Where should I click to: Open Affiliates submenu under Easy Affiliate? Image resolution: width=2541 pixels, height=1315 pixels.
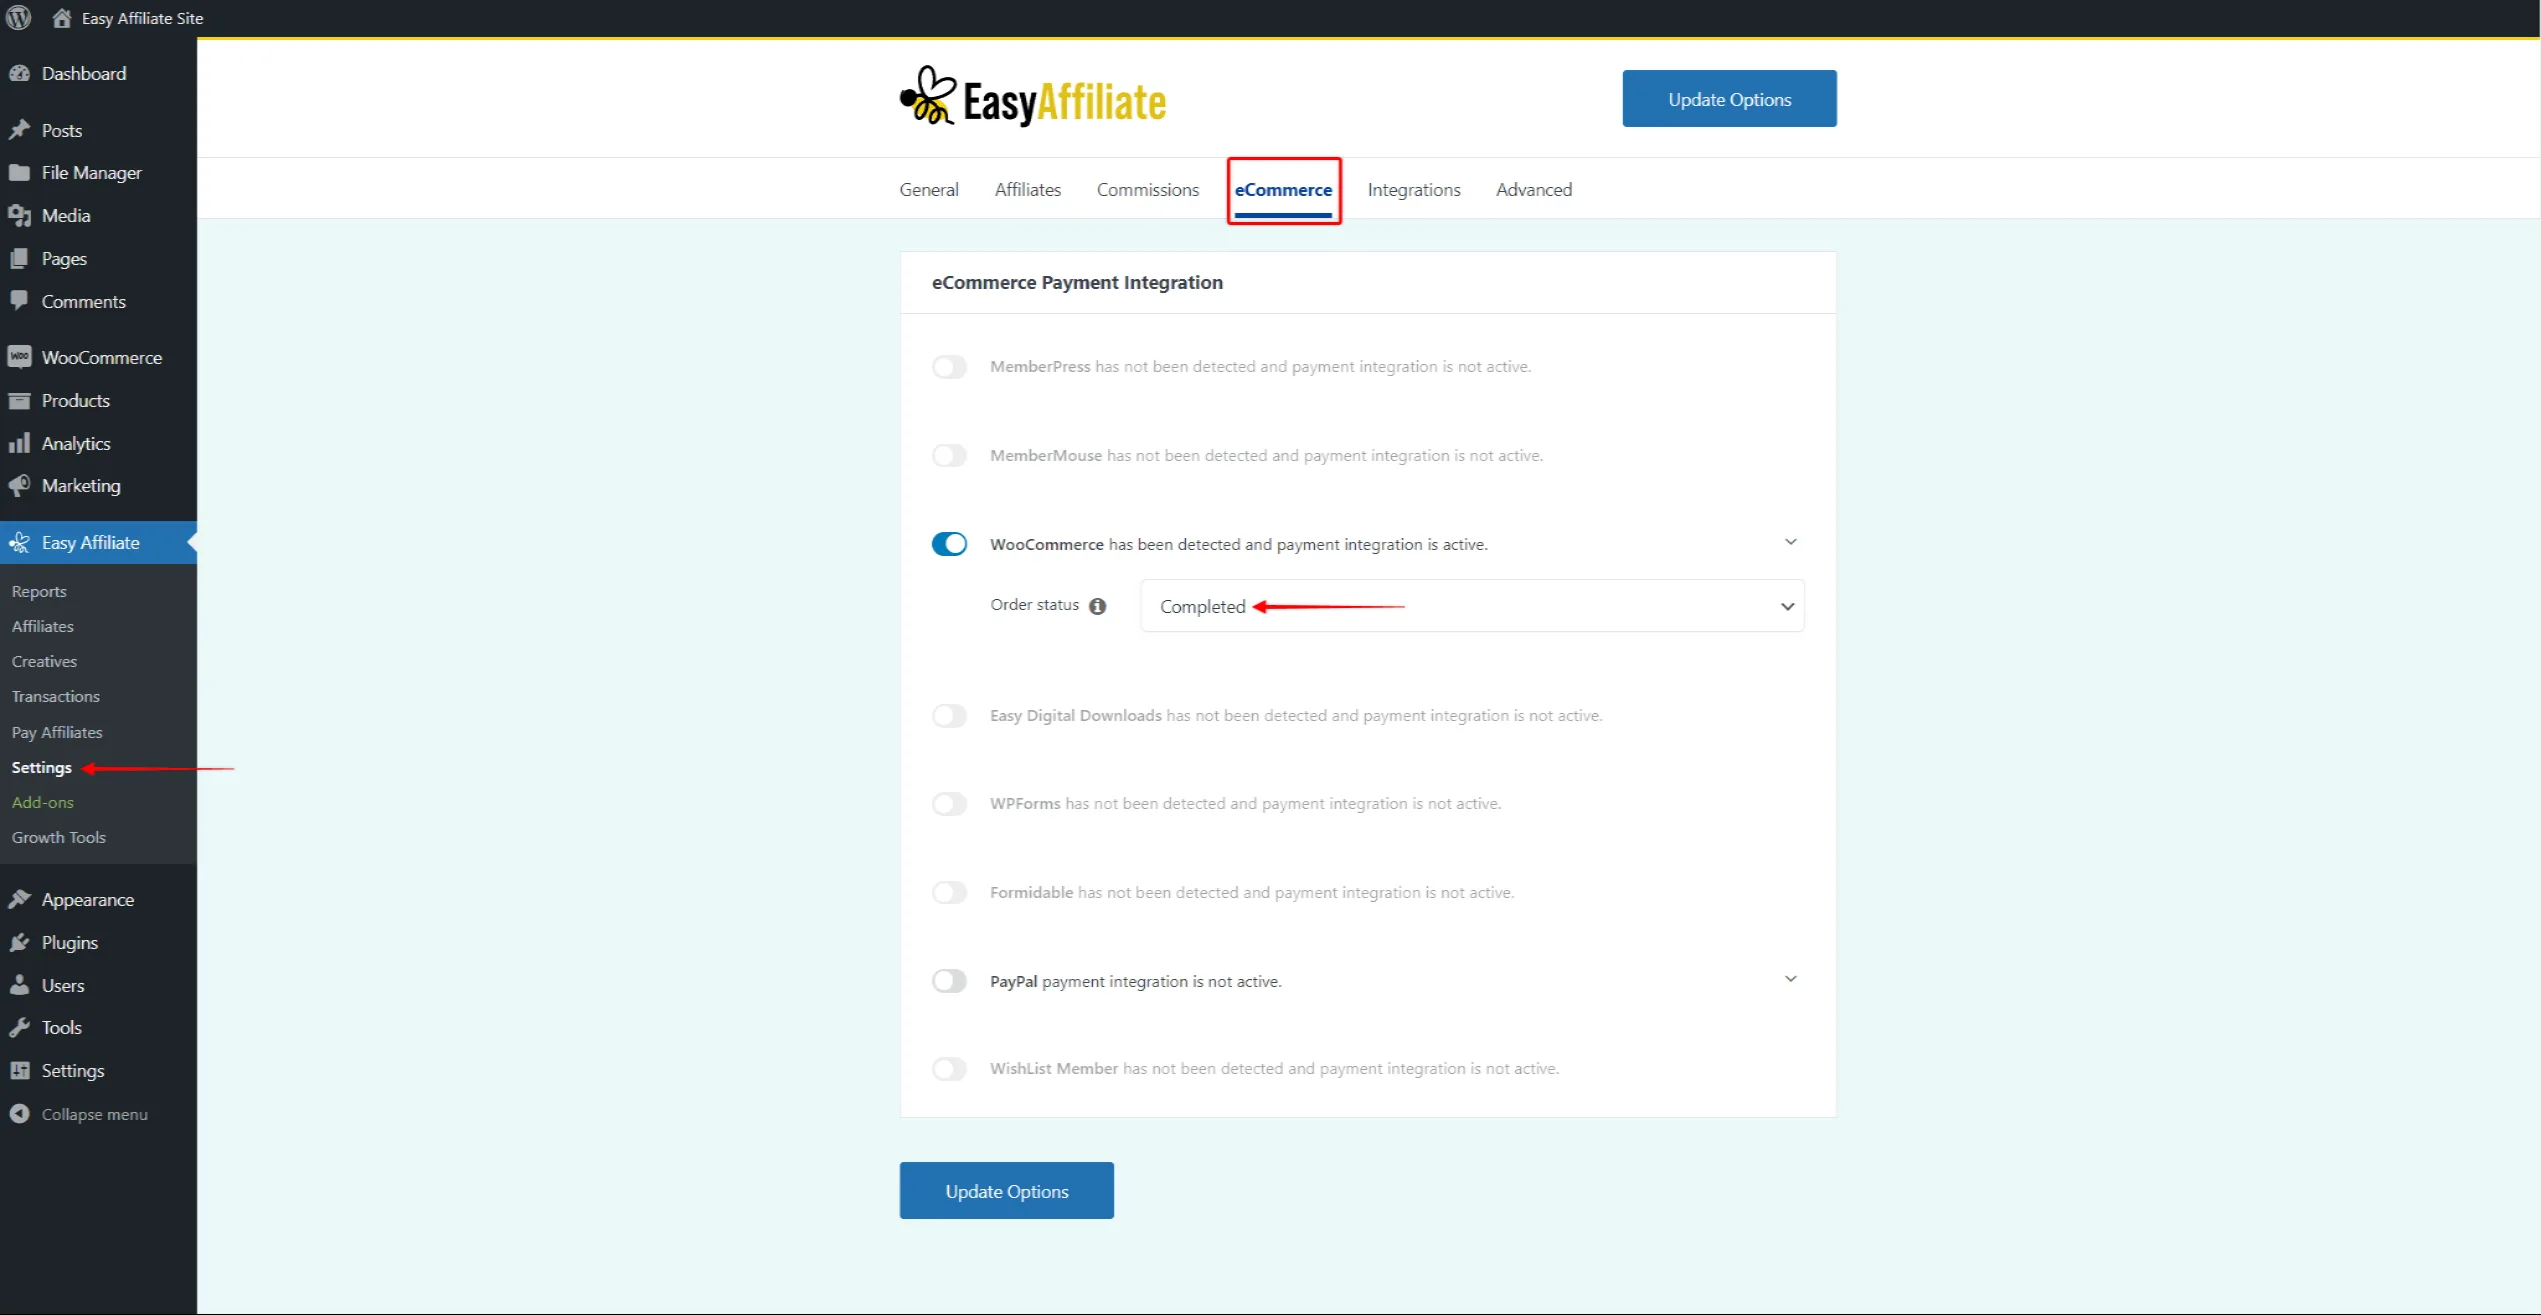[x=43, y=626]
